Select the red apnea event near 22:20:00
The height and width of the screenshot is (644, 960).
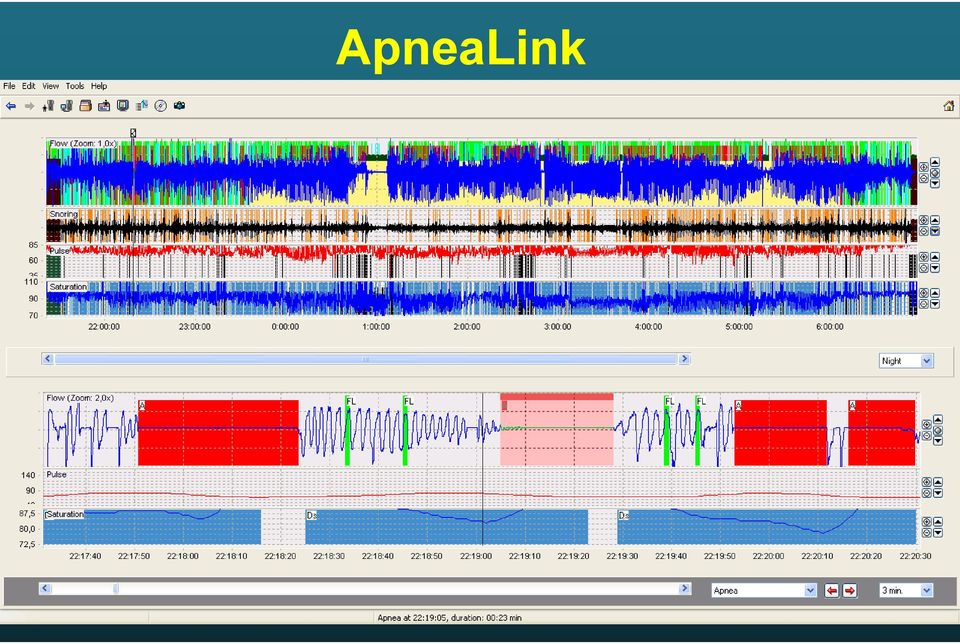pyautogui.click(x=781, y=433)
